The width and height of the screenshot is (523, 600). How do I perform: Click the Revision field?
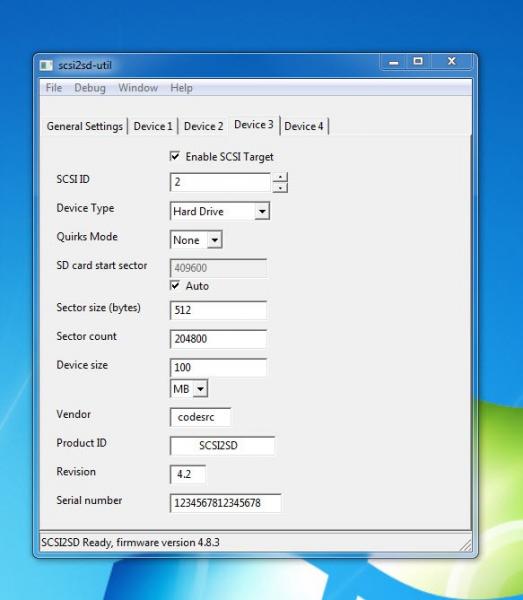point(188,474)
